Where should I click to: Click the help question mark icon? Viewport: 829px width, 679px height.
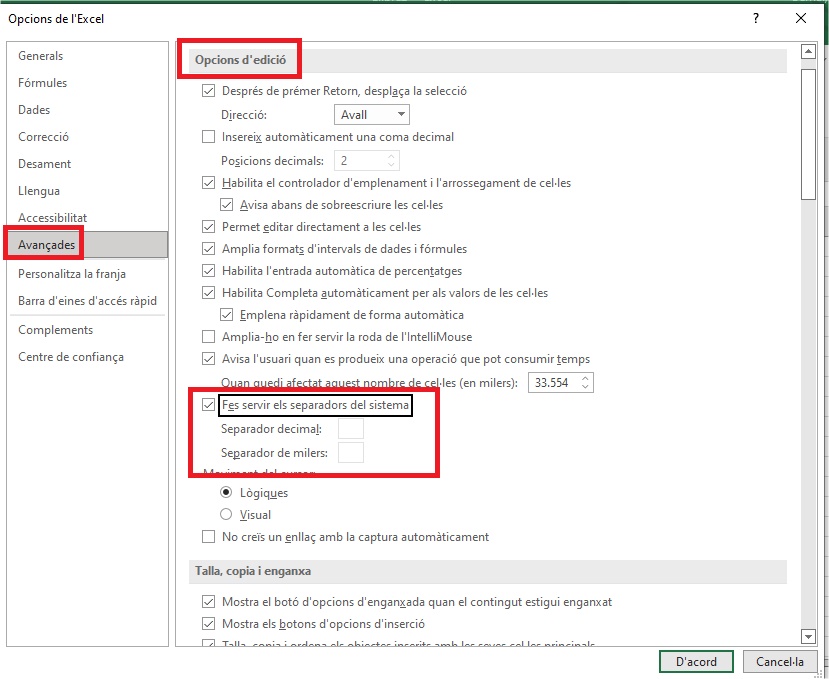756,19
